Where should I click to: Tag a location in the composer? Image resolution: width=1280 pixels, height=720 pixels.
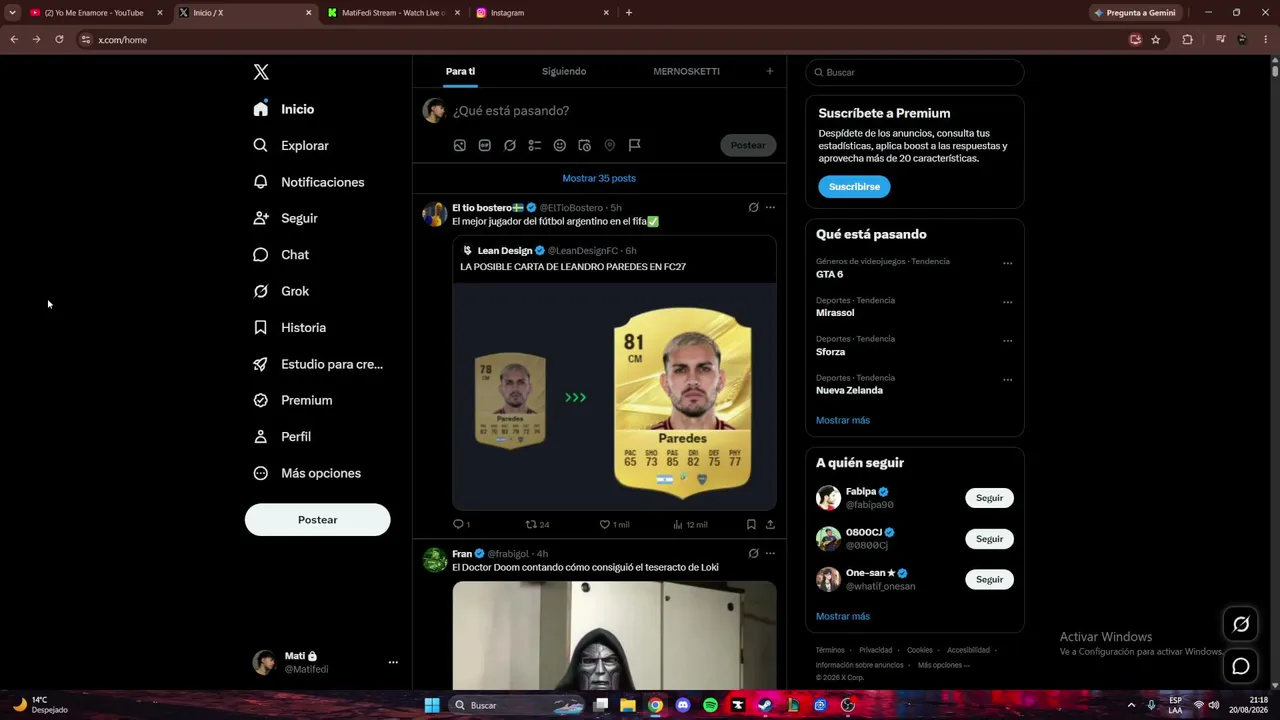pos(609,145)
